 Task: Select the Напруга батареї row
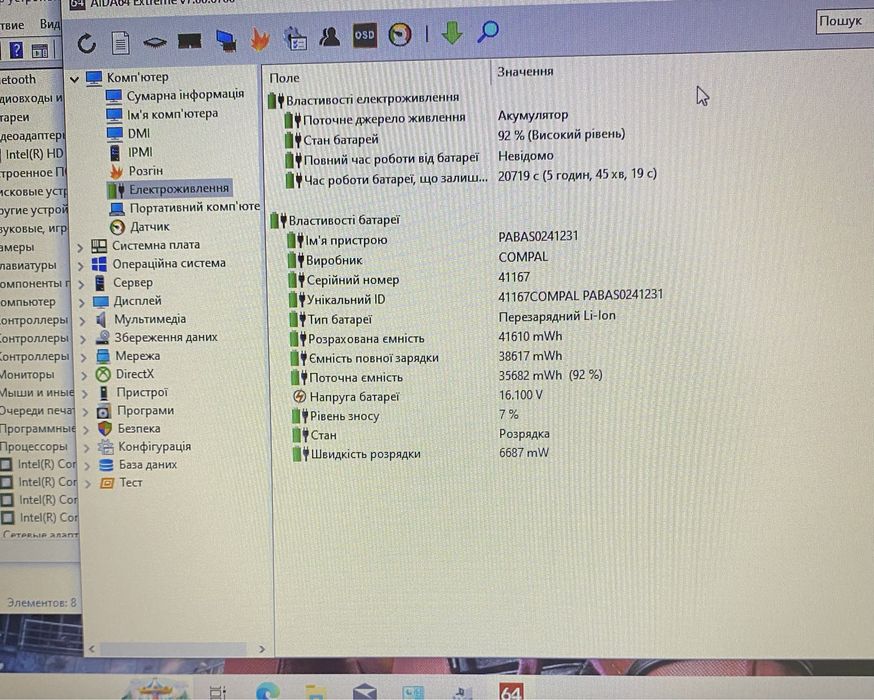tap(418, 396)
